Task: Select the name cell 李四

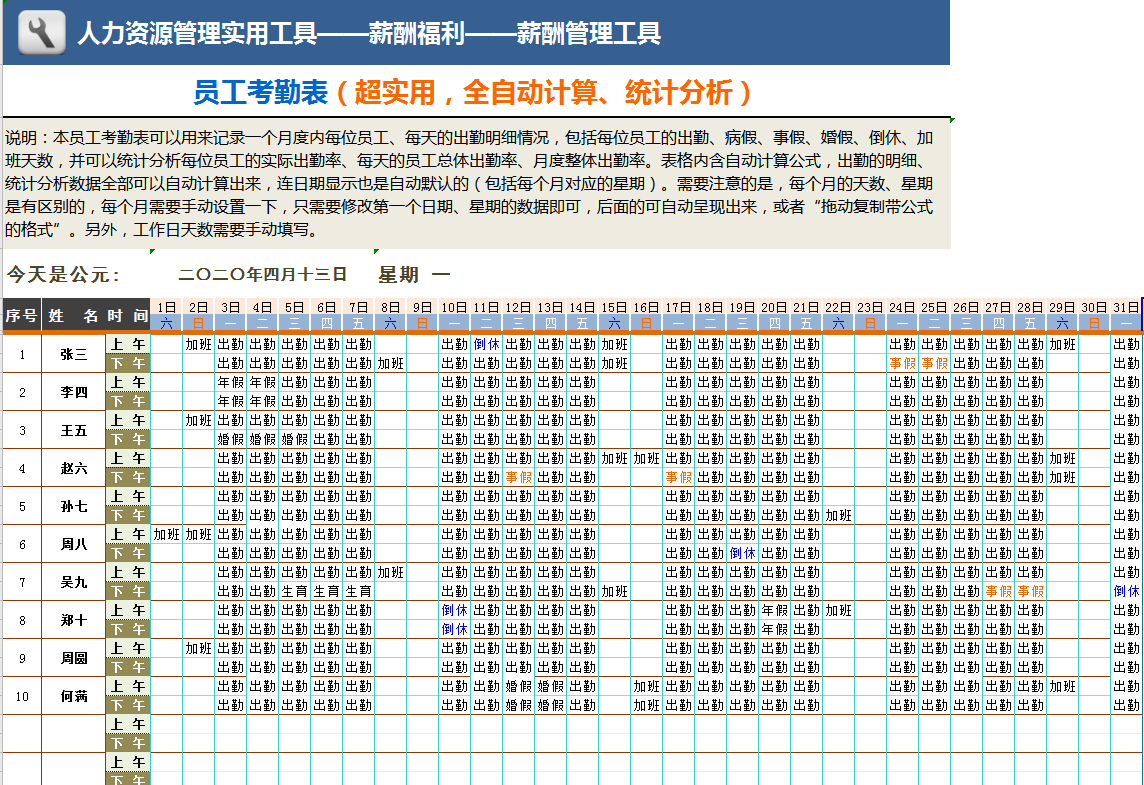Action: tap(73, 392)
